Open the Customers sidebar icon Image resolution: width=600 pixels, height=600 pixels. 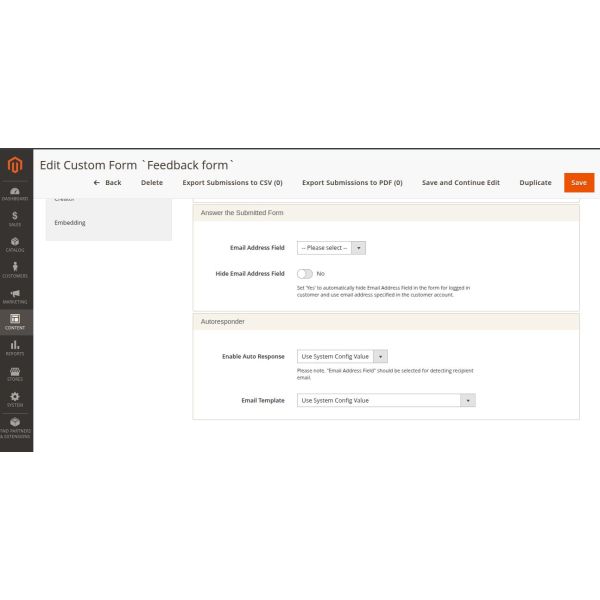tap(15, 270)
